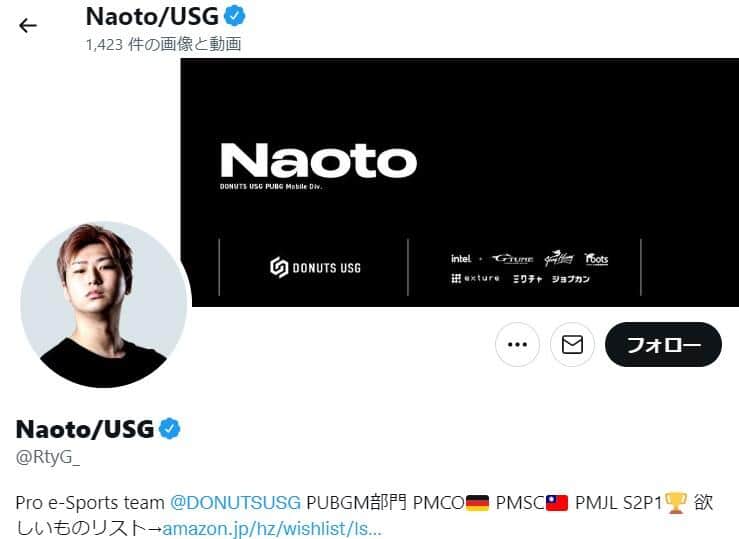Click the intel sponsor logo
Image resolution: width=739 pixels, height=539 pixels.
460,259
